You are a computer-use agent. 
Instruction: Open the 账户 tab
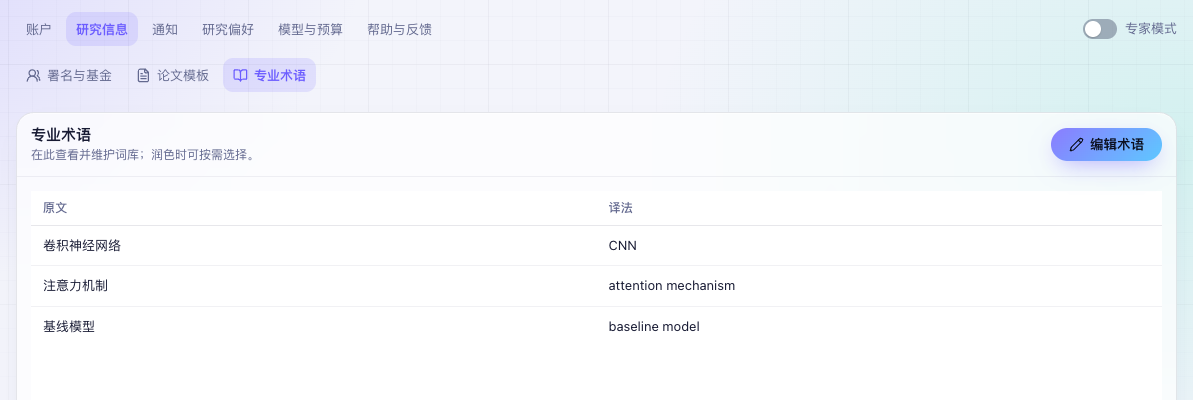39,30
